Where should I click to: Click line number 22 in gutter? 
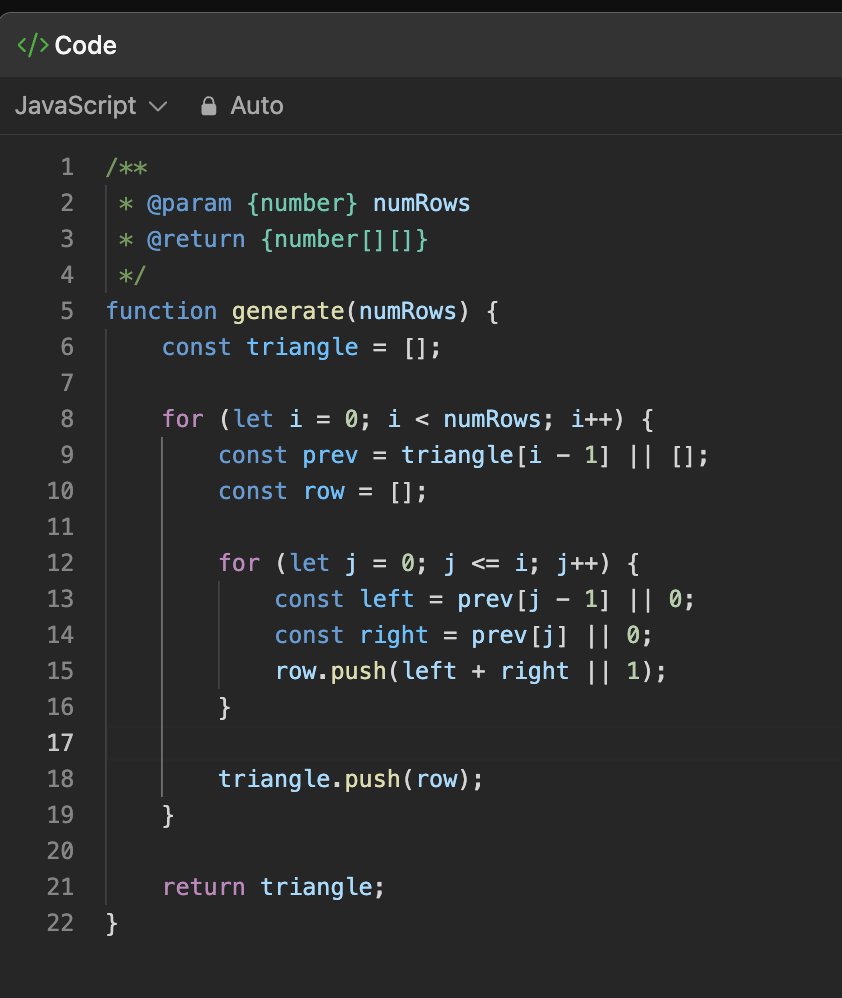[x=60, y=923]
